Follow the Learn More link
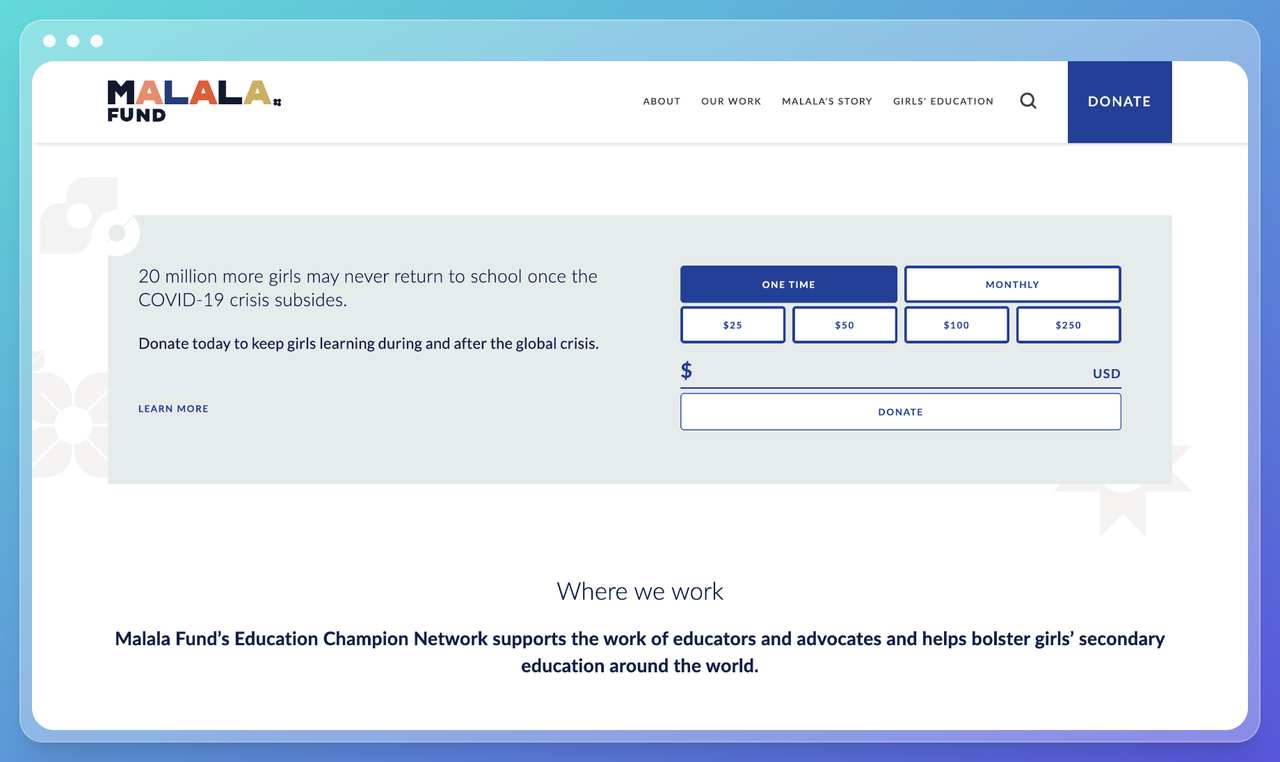Viewport: 1280px width, 762px height. [174, 409]
